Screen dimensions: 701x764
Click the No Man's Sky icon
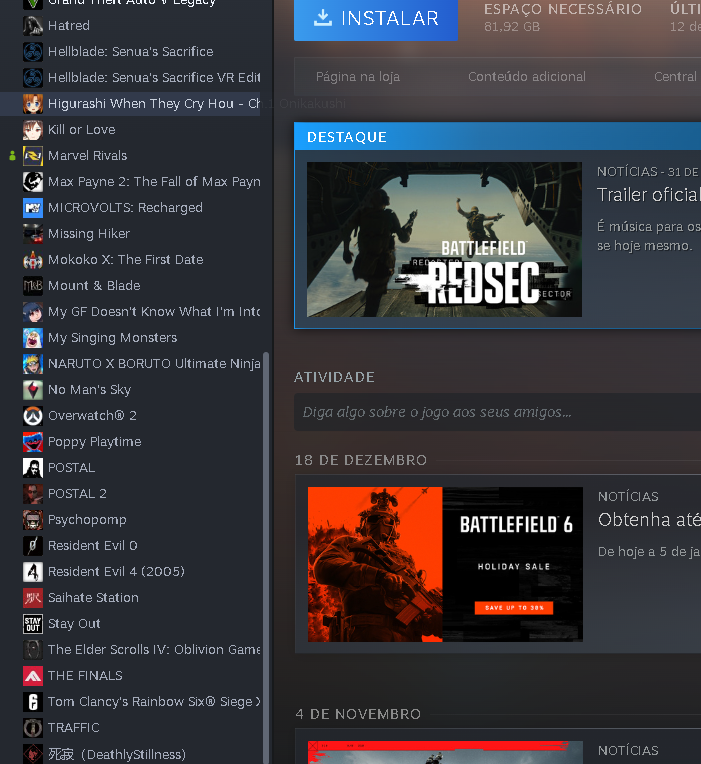[x=32, y=389]
